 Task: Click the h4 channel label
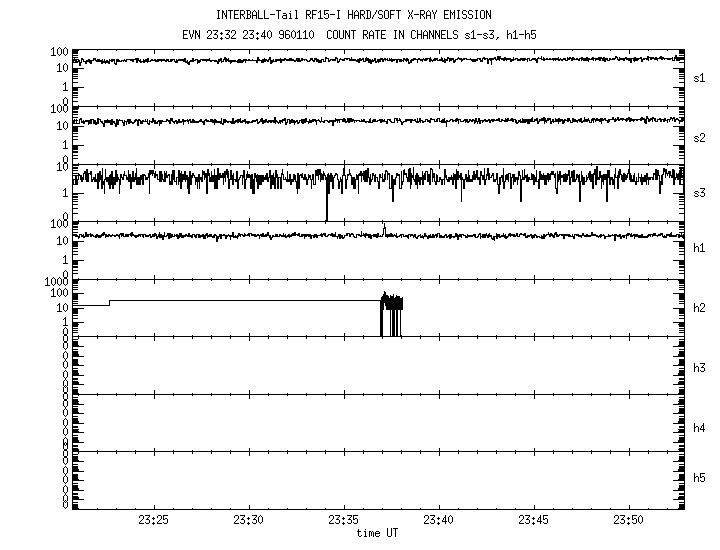tap(700, 428)
